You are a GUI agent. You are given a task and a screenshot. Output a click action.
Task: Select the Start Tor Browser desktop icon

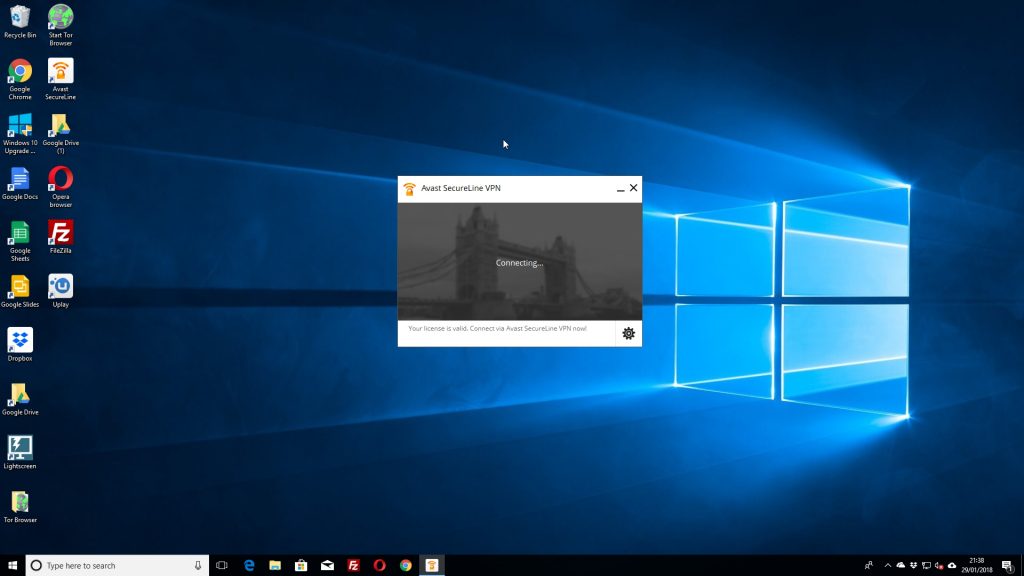coord(61,25)
